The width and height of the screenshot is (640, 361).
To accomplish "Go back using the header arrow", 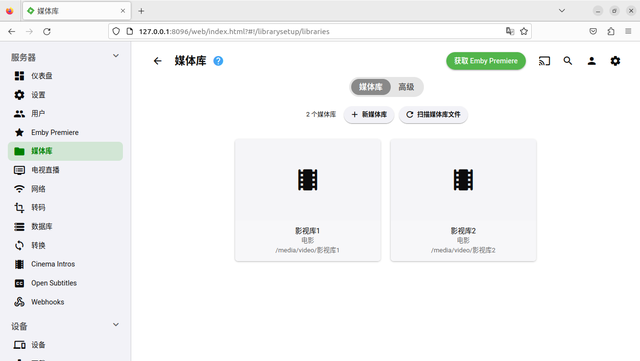I will 158,61.
